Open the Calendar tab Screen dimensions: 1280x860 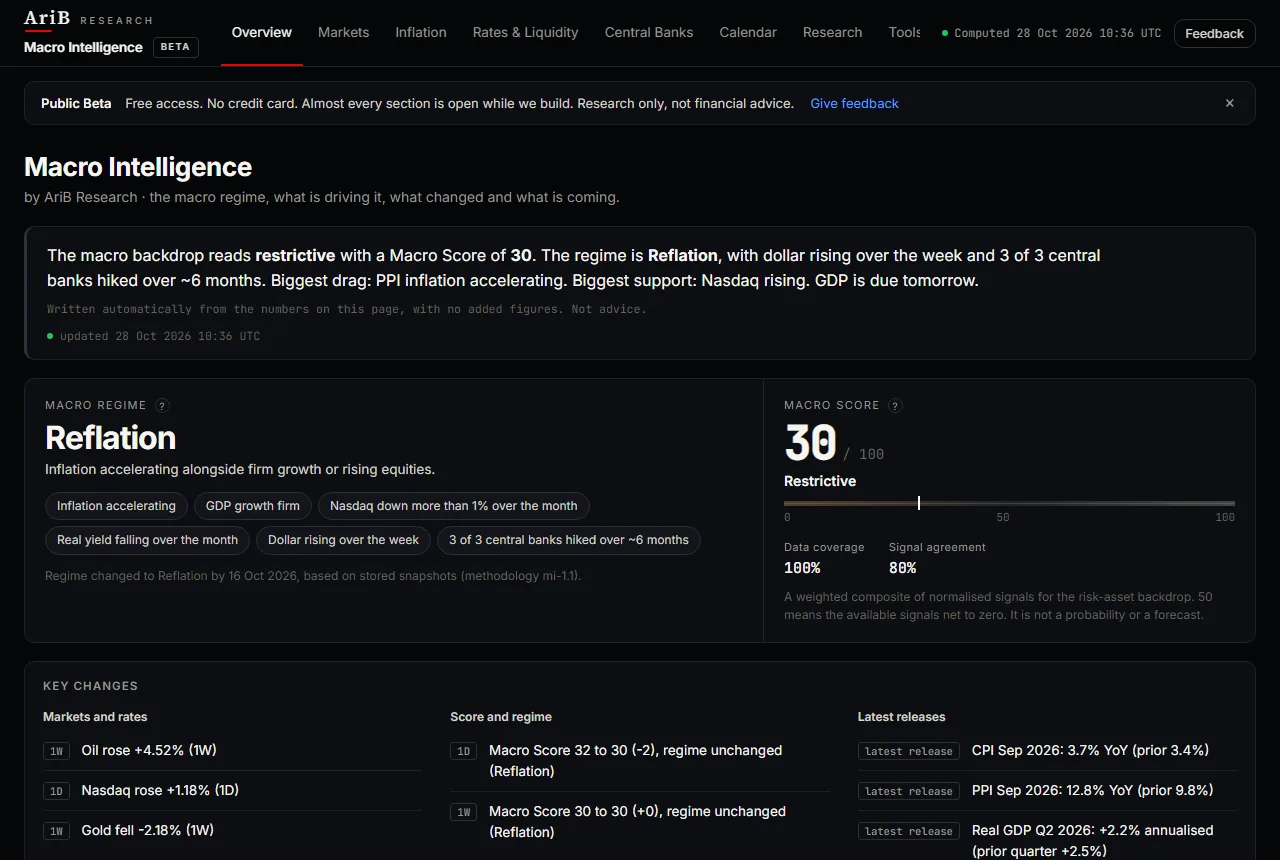748,32
